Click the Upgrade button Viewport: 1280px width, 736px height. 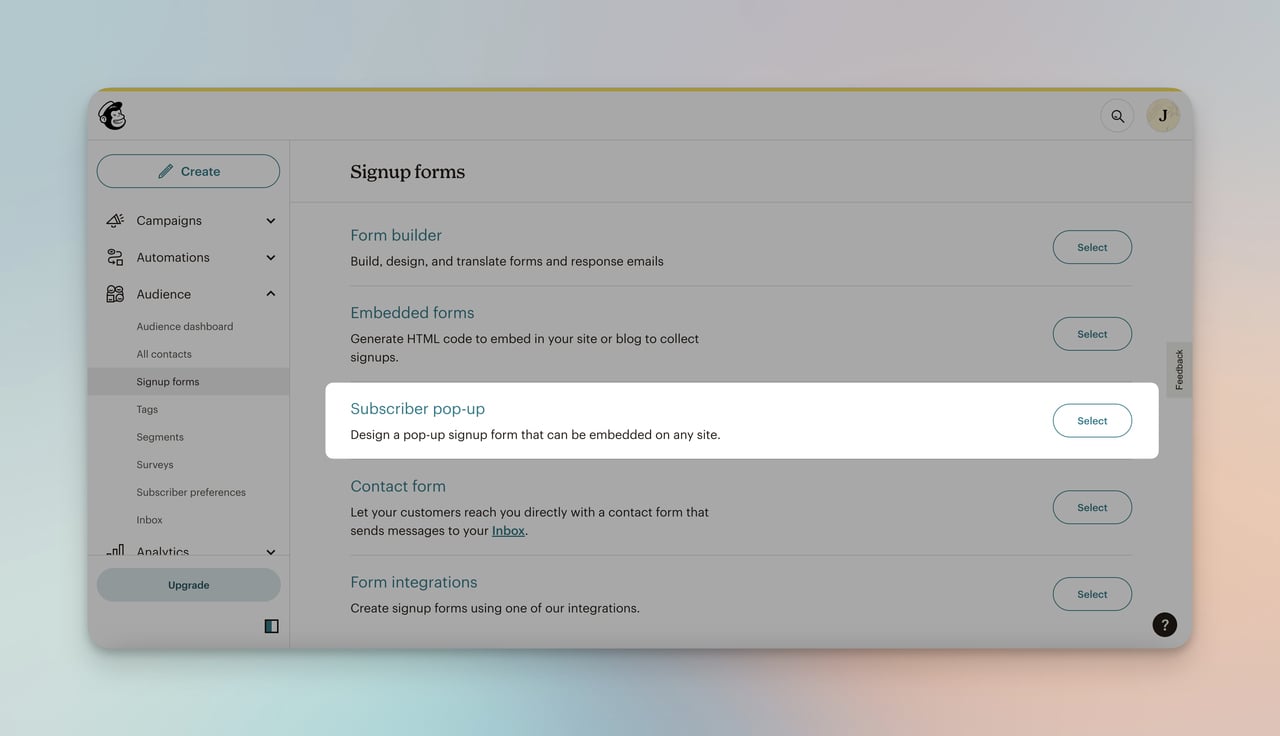[188, 585]
